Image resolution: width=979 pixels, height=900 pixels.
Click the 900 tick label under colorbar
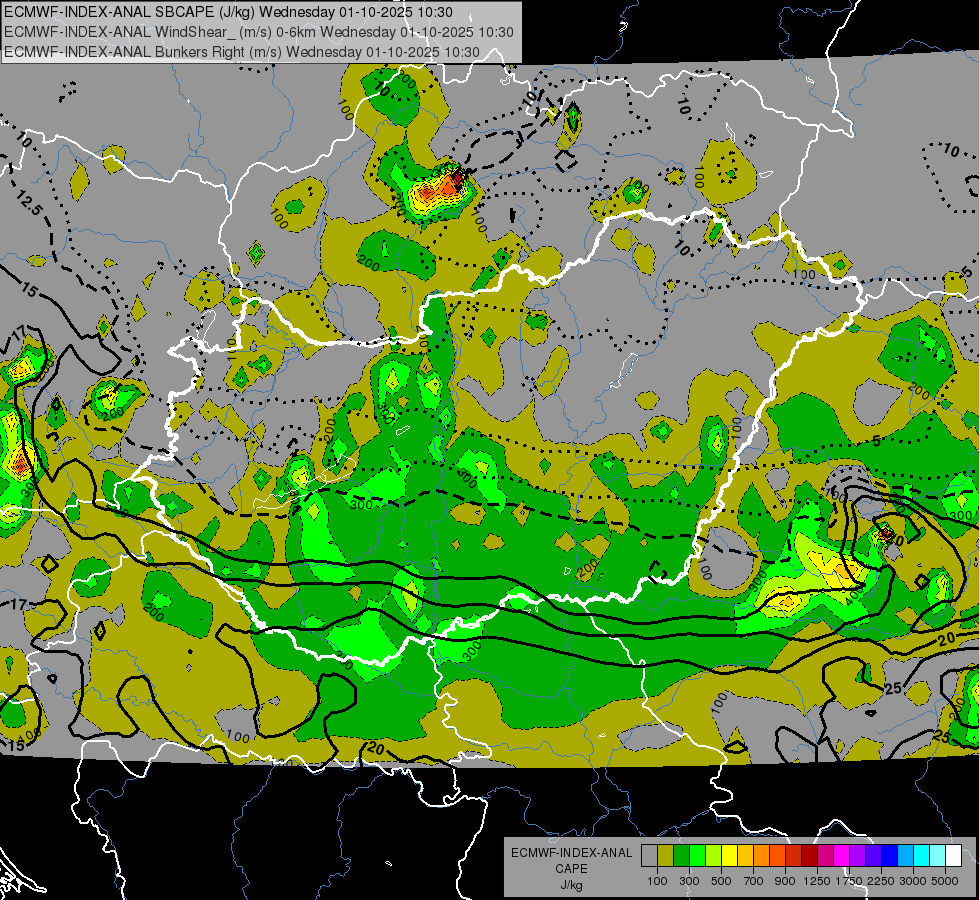(x=785, y=881)
